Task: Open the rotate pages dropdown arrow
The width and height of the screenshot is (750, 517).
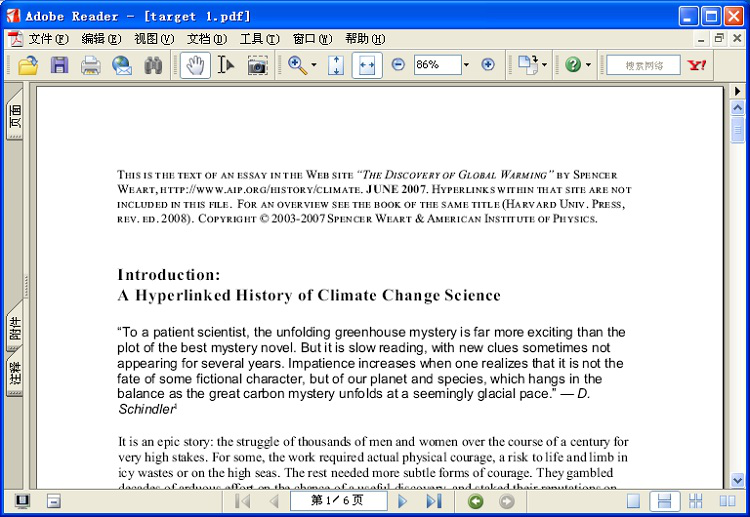Action: [x=544, y=65]
